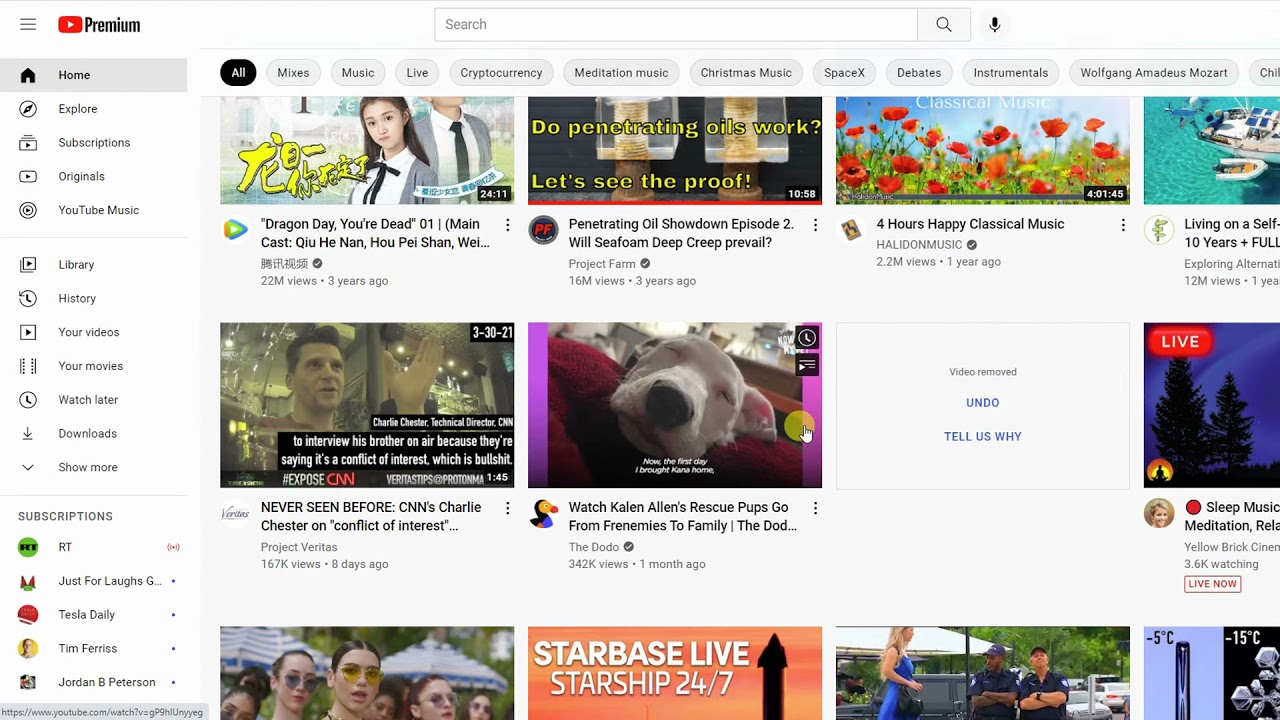
Task: Open Explore in the sidebar
Action: (x=78, y=109)
